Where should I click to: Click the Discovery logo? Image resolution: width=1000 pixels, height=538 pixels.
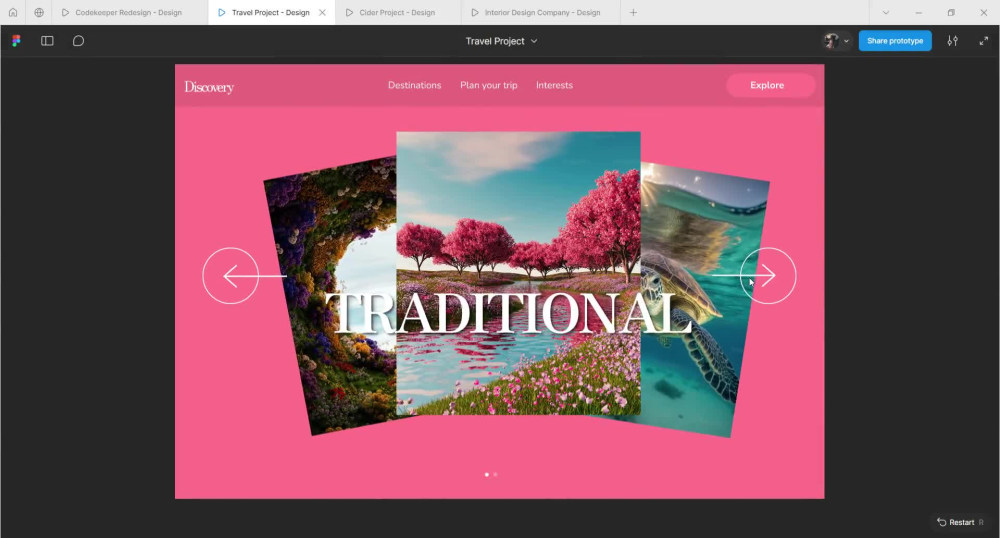(209, 87)
